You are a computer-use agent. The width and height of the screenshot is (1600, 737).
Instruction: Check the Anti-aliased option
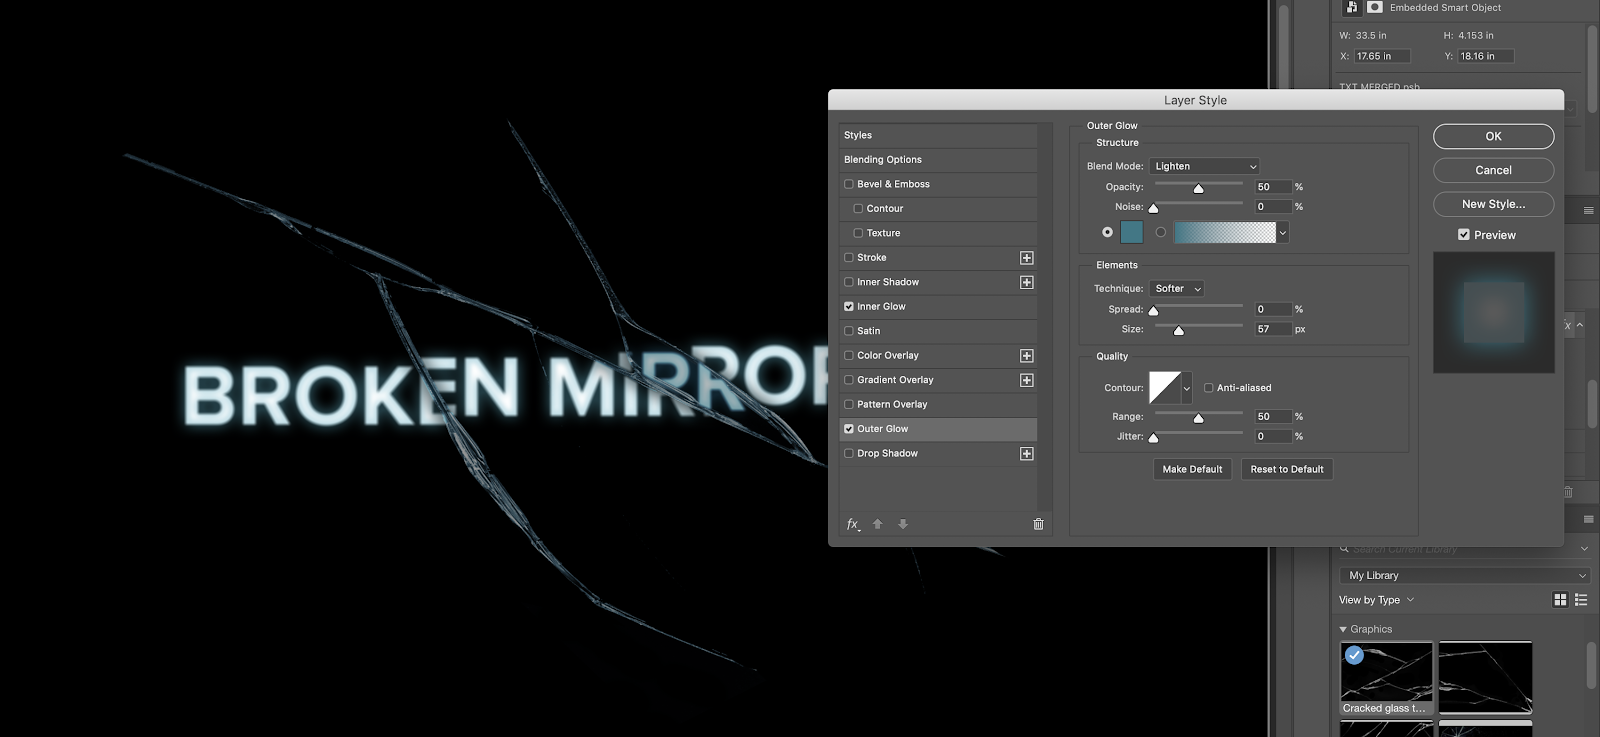tap(1208, 388)
